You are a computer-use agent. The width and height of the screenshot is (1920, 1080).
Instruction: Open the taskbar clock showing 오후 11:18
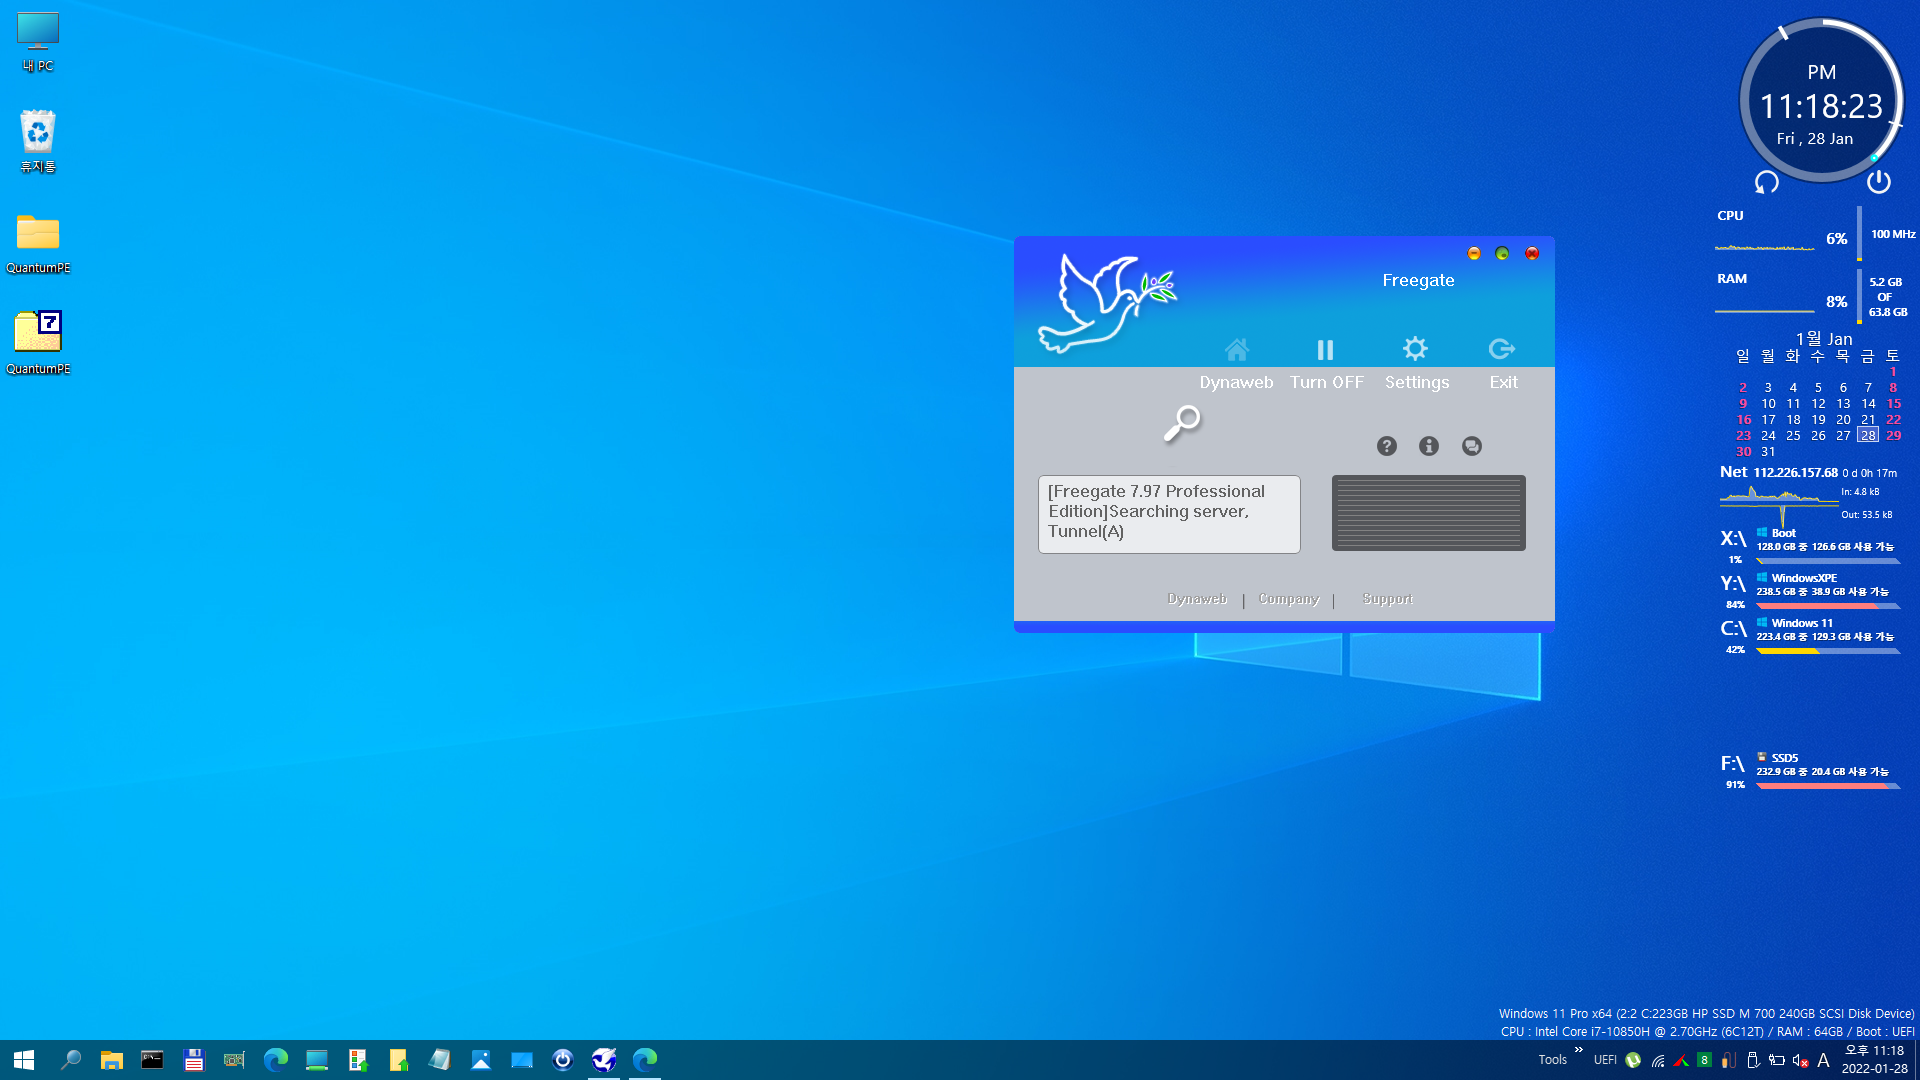coord(1874,1060)
